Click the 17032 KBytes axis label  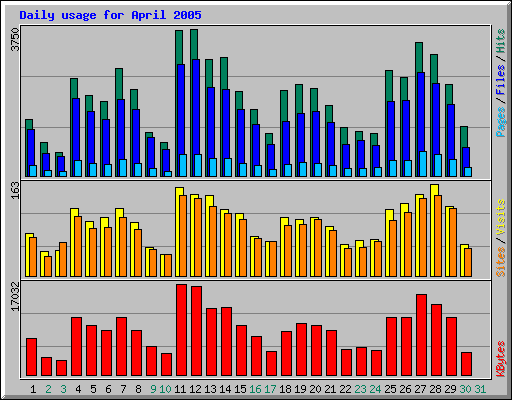click(15, 296)
